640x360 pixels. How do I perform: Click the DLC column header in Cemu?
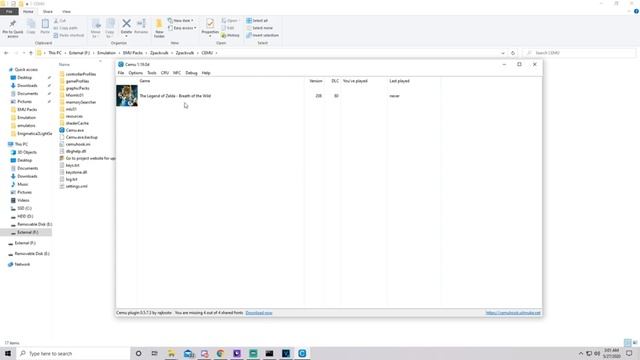[335, 81]
